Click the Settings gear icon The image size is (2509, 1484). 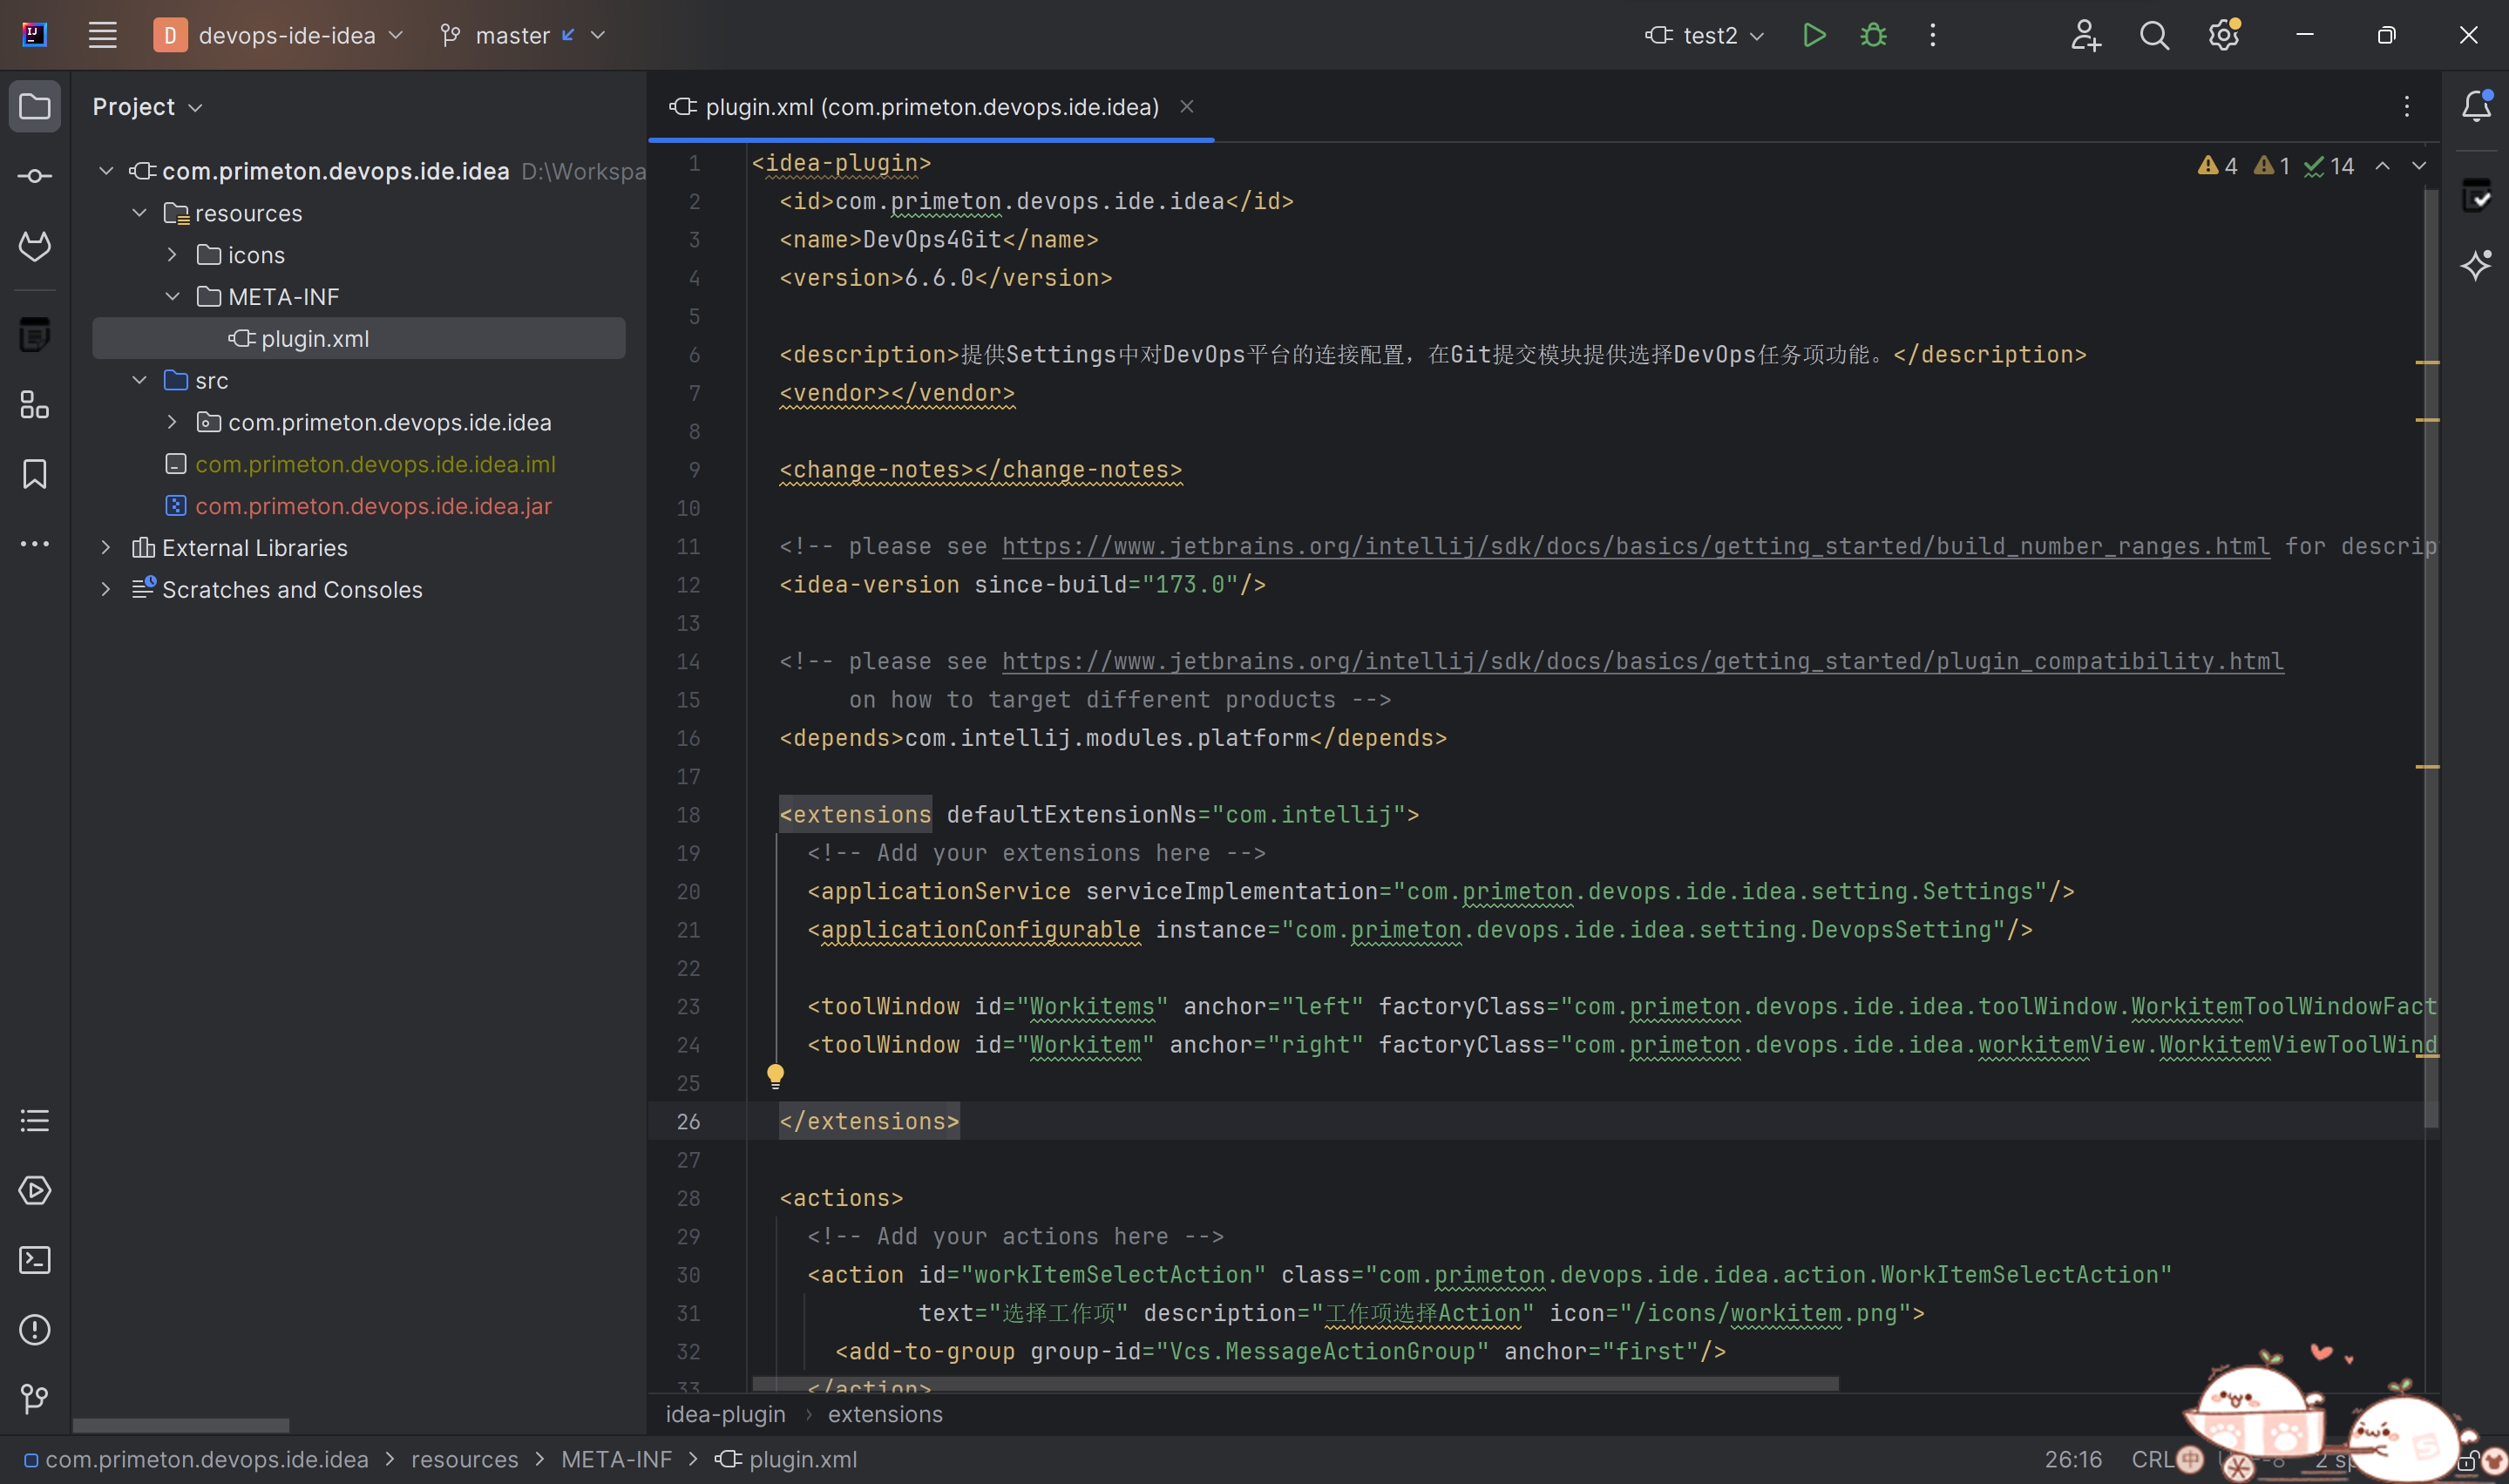pyautogui.click(x=2225, y=36)
